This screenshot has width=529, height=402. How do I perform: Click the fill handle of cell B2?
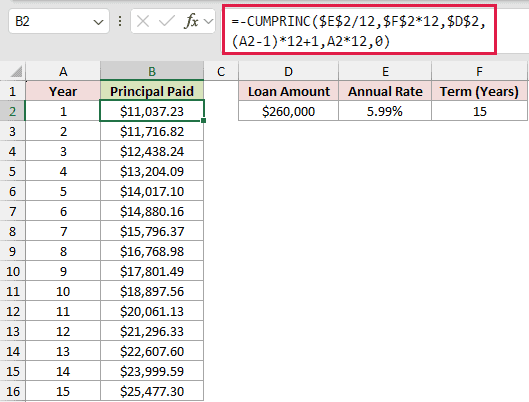203,120
